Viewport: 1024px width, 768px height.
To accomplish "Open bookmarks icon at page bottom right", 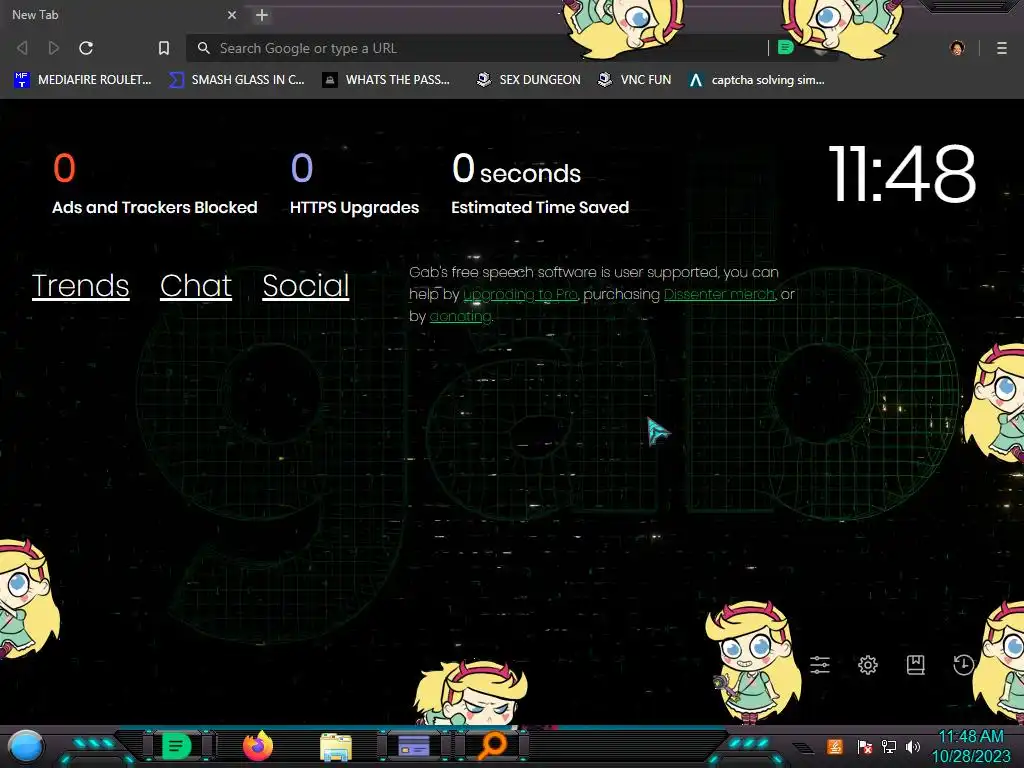I will point(916,665).
